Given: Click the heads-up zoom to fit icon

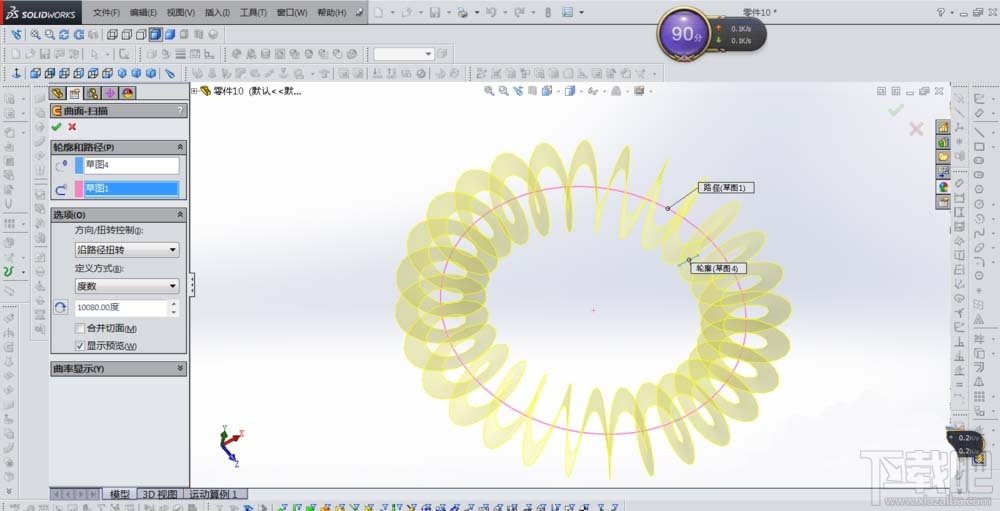Looking at the screenshot, I should click(x=489, y=91).
